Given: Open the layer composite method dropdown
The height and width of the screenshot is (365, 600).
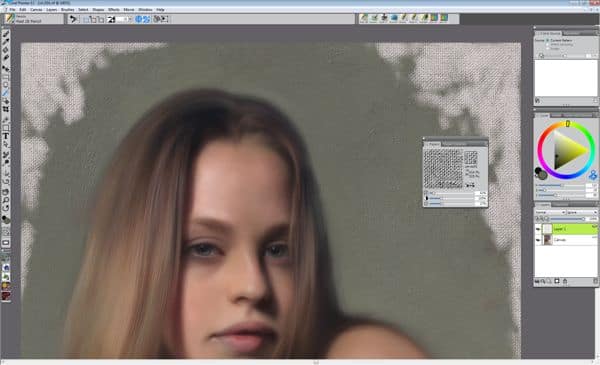Looking at the screenshot, I should click(550, 212).
